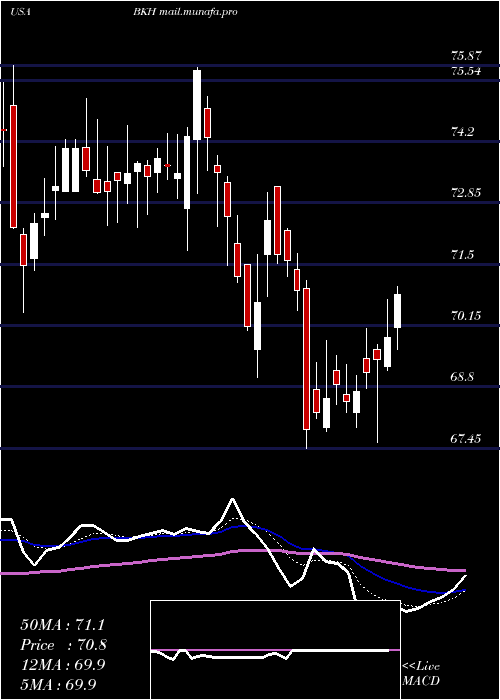Click the 72.85 price level label
This screenshot has width=500, height=700.
(467, 193)
